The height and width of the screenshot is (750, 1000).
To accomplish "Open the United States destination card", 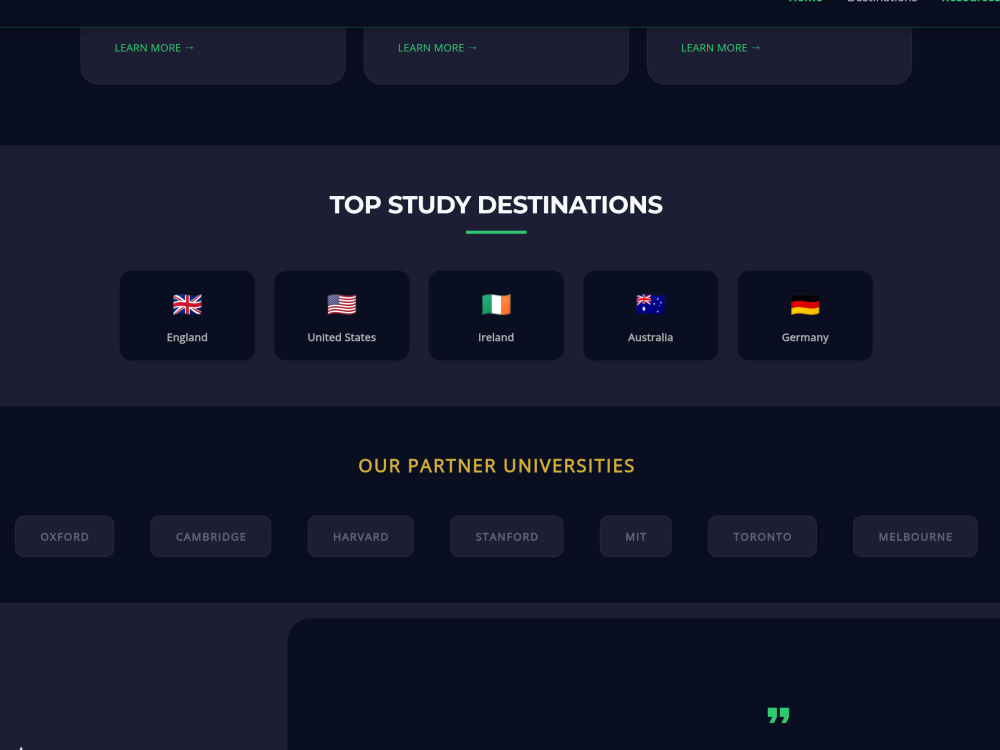I will 341,315.
